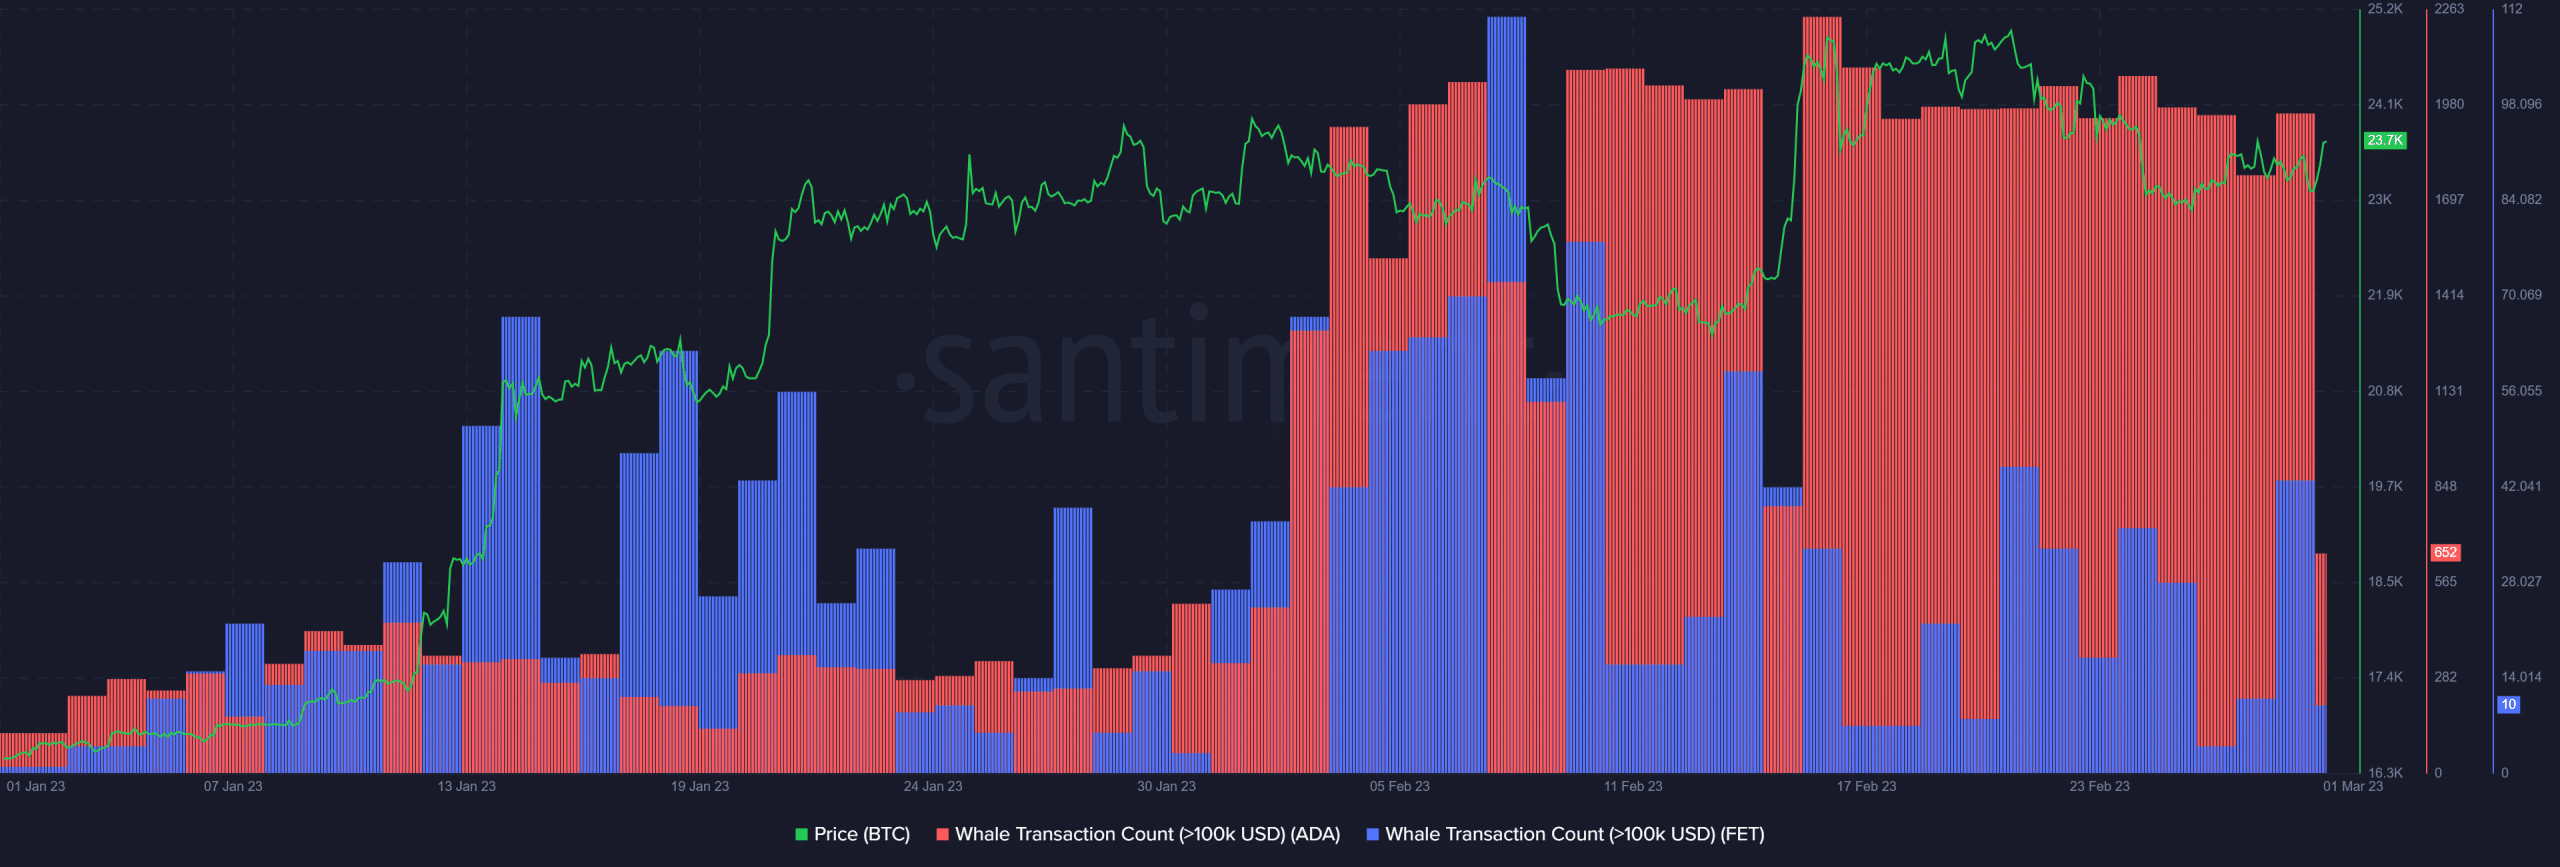Click the 23K price axis label
Viewport: 2560px width, 867px height.
pos(2380,200)
